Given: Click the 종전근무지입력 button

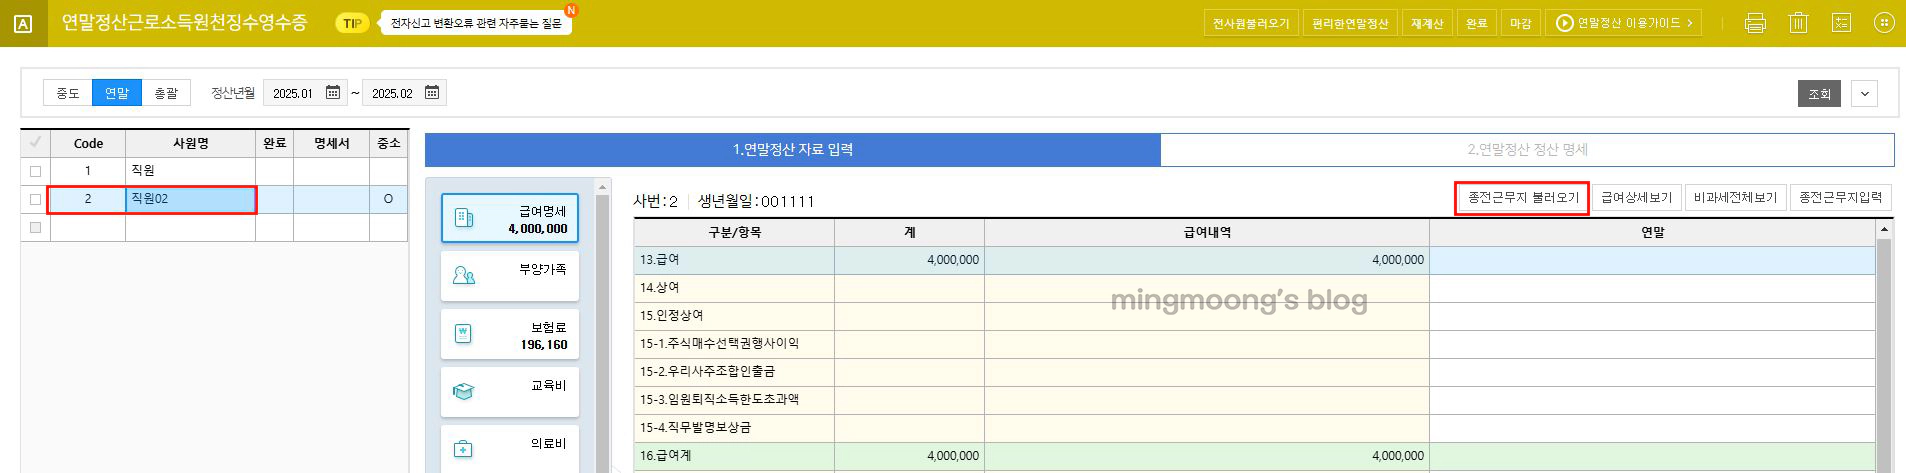Looking at the screenshot, I should click(x=1840, y=198).
